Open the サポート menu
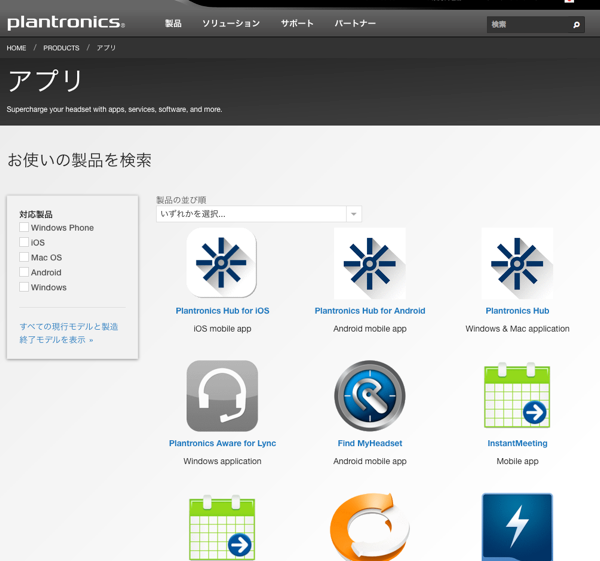The width and height of the screenshot is (600, 561). [297, 23]
